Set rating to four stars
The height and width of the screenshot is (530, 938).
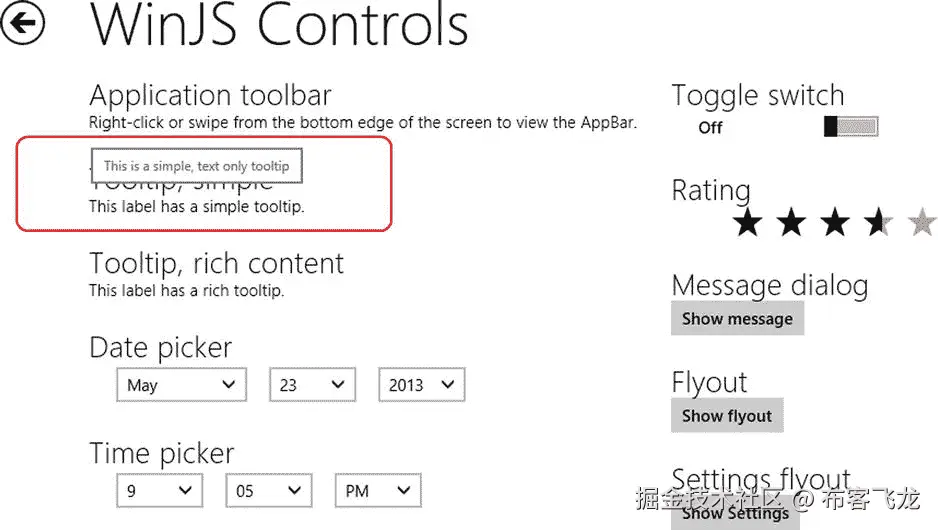[878, 222]
